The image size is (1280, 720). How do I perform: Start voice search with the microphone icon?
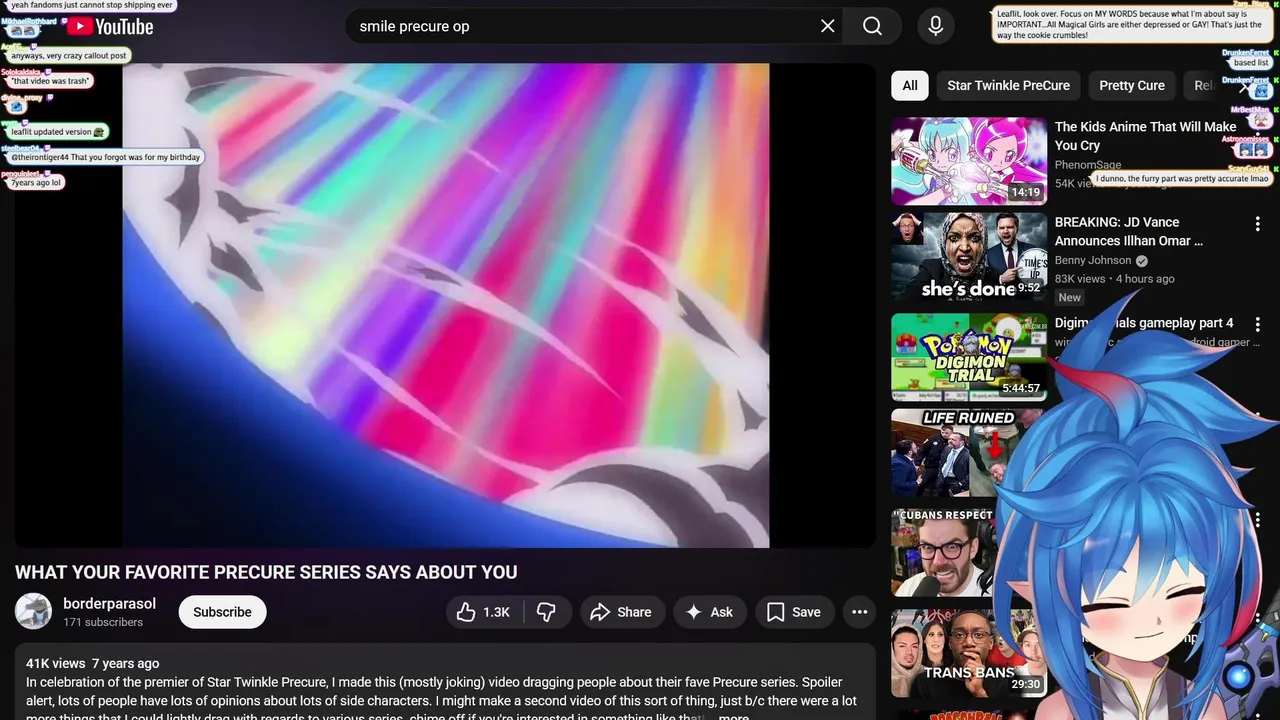(935, 26)
